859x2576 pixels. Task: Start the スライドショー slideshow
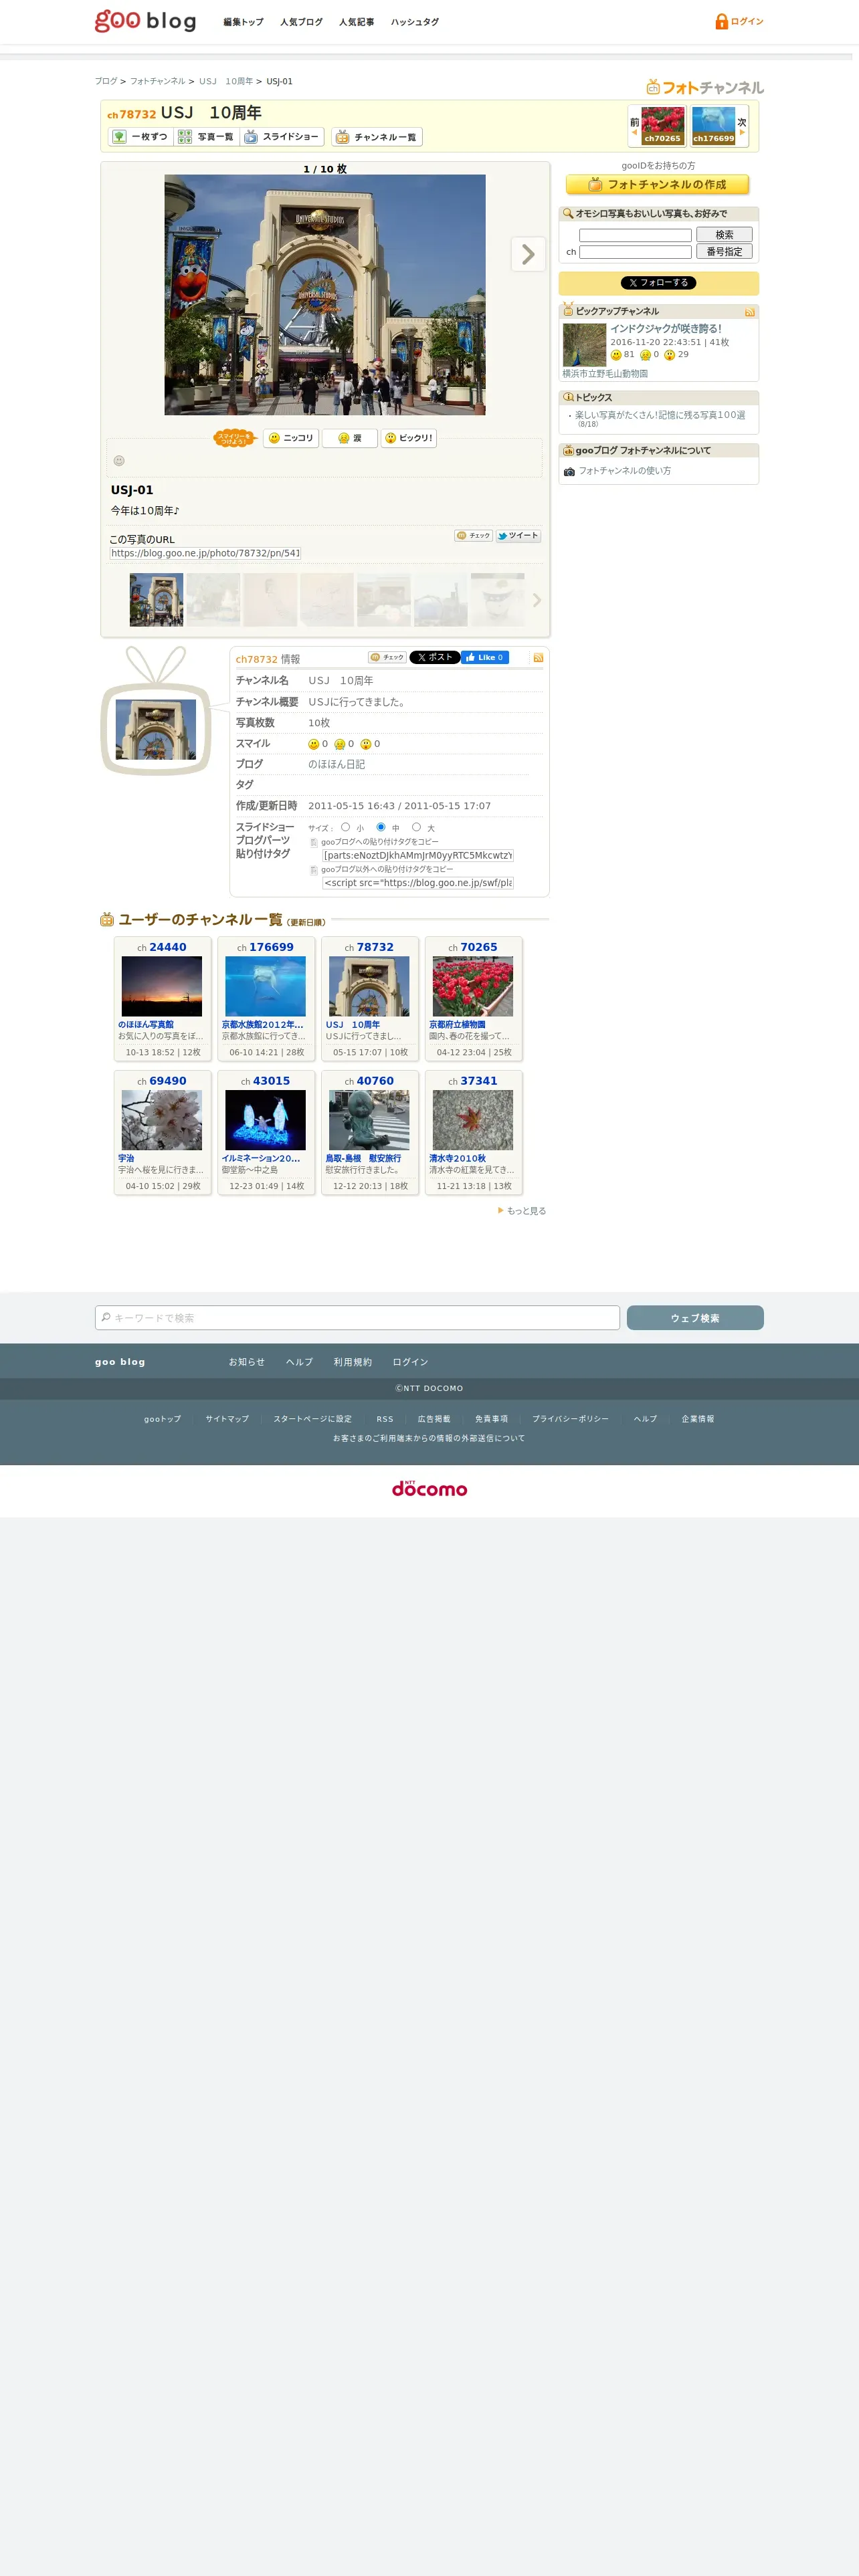281,137
